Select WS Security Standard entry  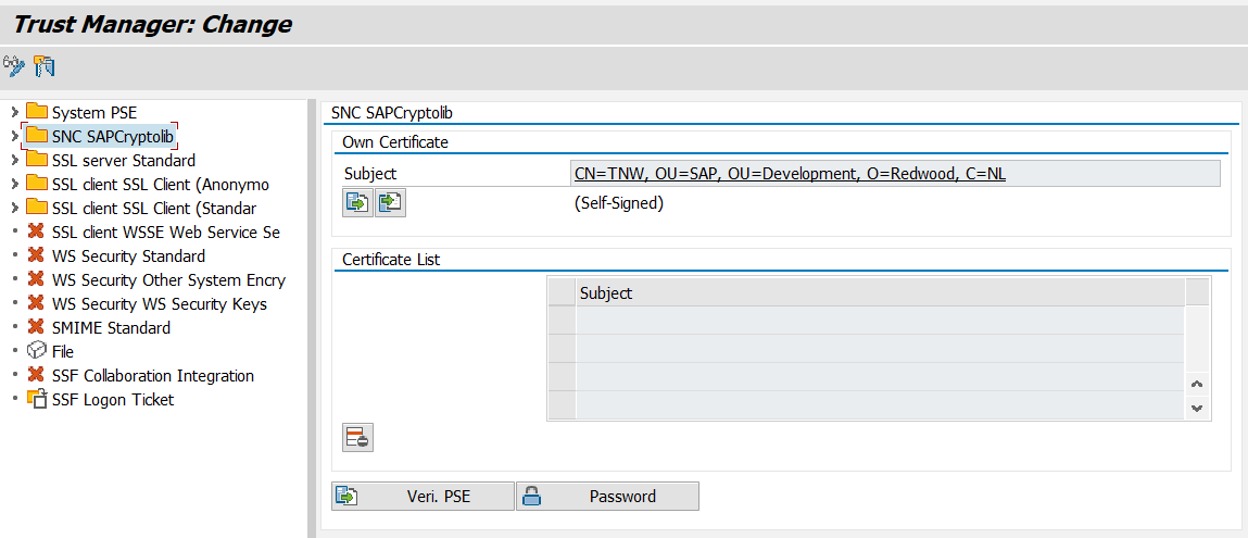pyautogui.click(x=128, y=256)
